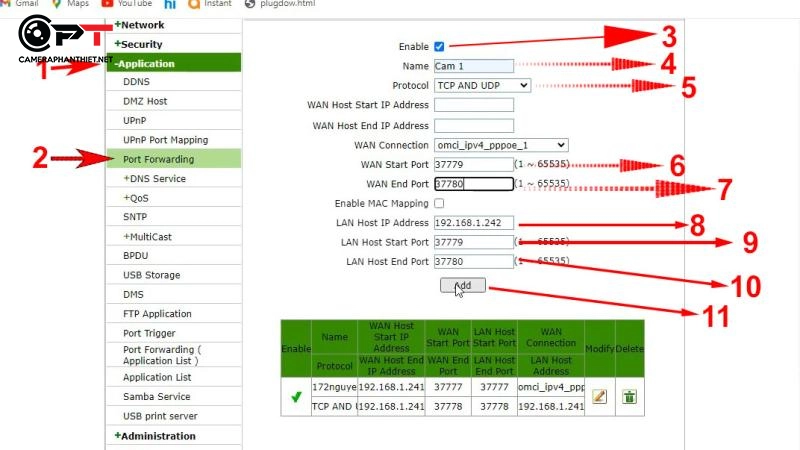800x450 pixels.
Task: Open the Instant bookmark
Action: [216, 3]
